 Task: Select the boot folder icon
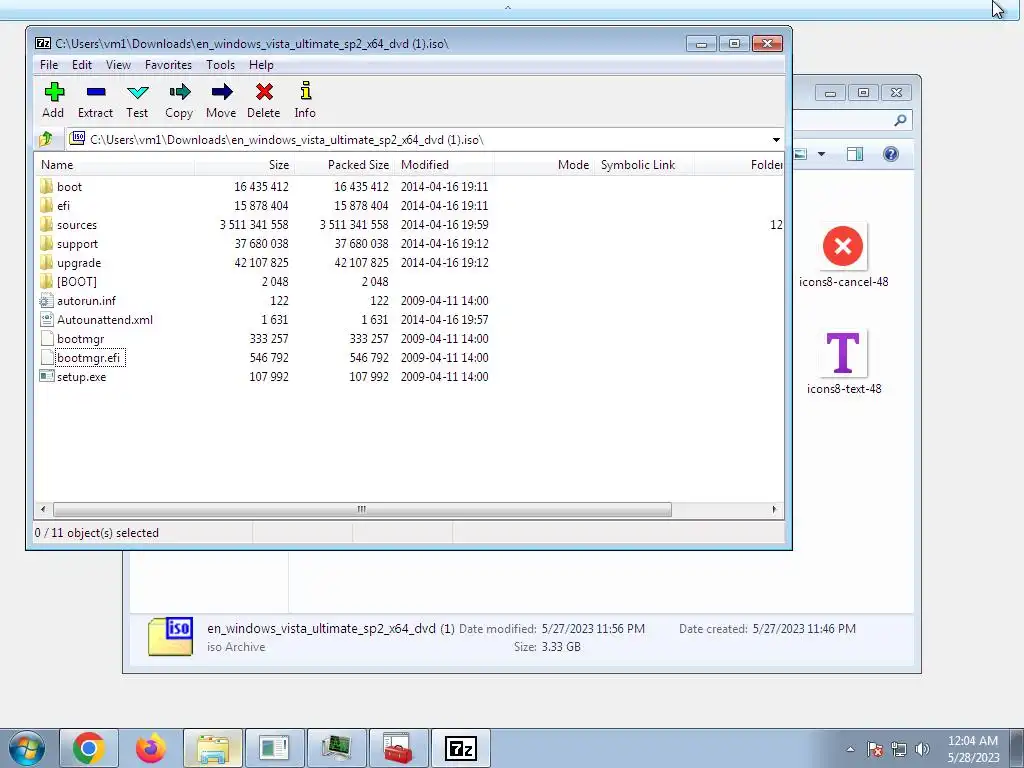[46, 186]
